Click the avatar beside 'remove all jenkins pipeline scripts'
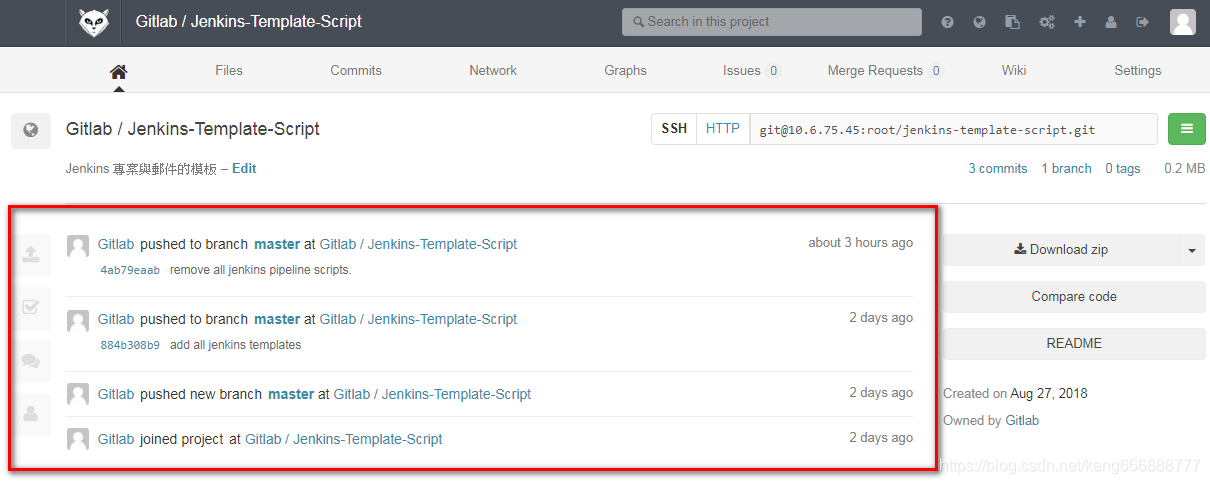Screen dimensions: 1210x484 click(x=78, y=246)
